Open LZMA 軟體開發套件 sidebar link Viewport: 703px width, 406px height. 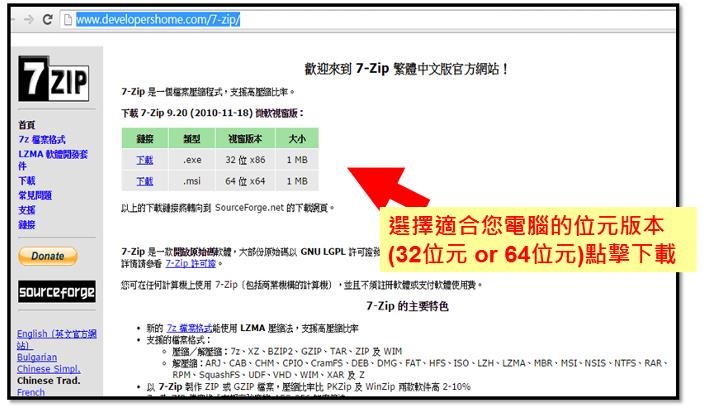(52, 160)
